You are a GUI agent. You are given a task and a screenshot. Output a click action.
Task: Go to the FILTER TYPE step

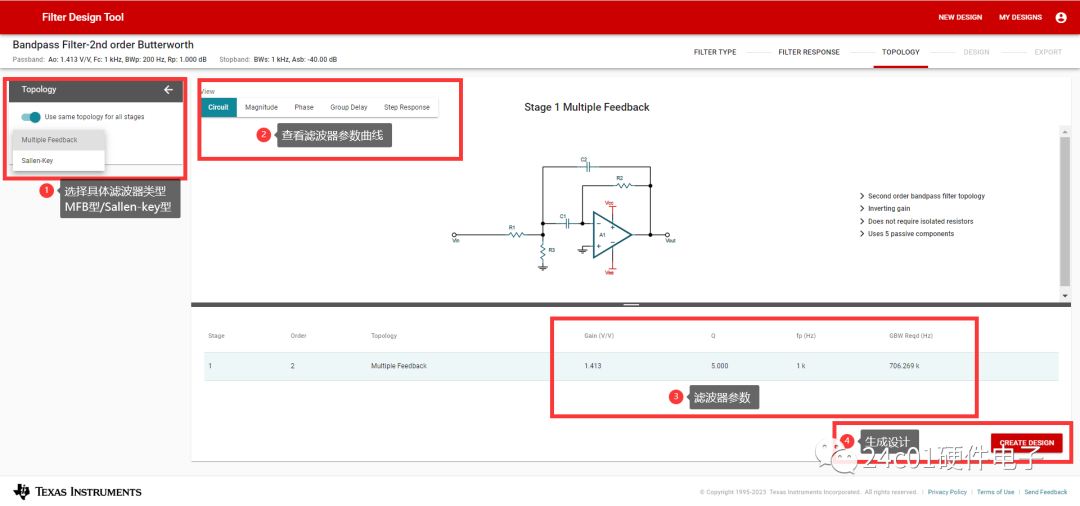click(x=715, y=52)
